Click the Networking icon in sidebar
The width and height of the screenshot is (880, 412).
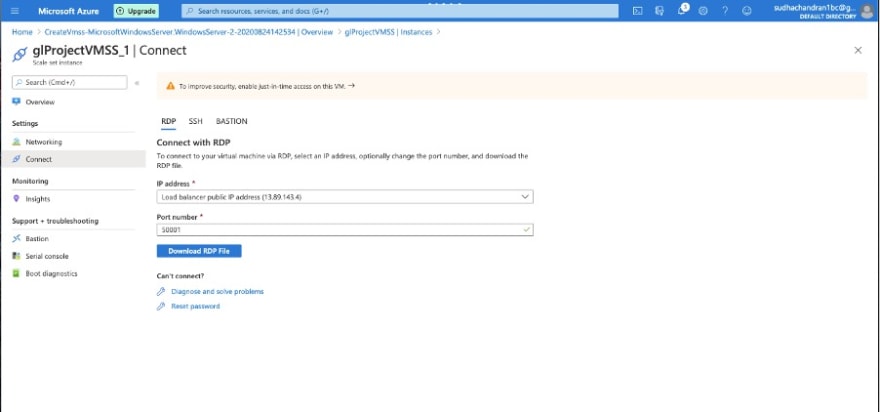click(16, 141)
